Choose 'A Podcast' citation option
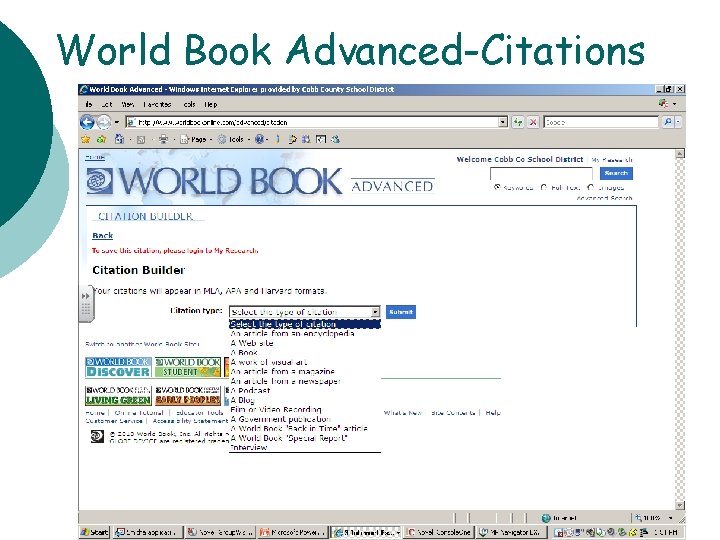This screenshot has width=720, height=540. click(304, 390)
